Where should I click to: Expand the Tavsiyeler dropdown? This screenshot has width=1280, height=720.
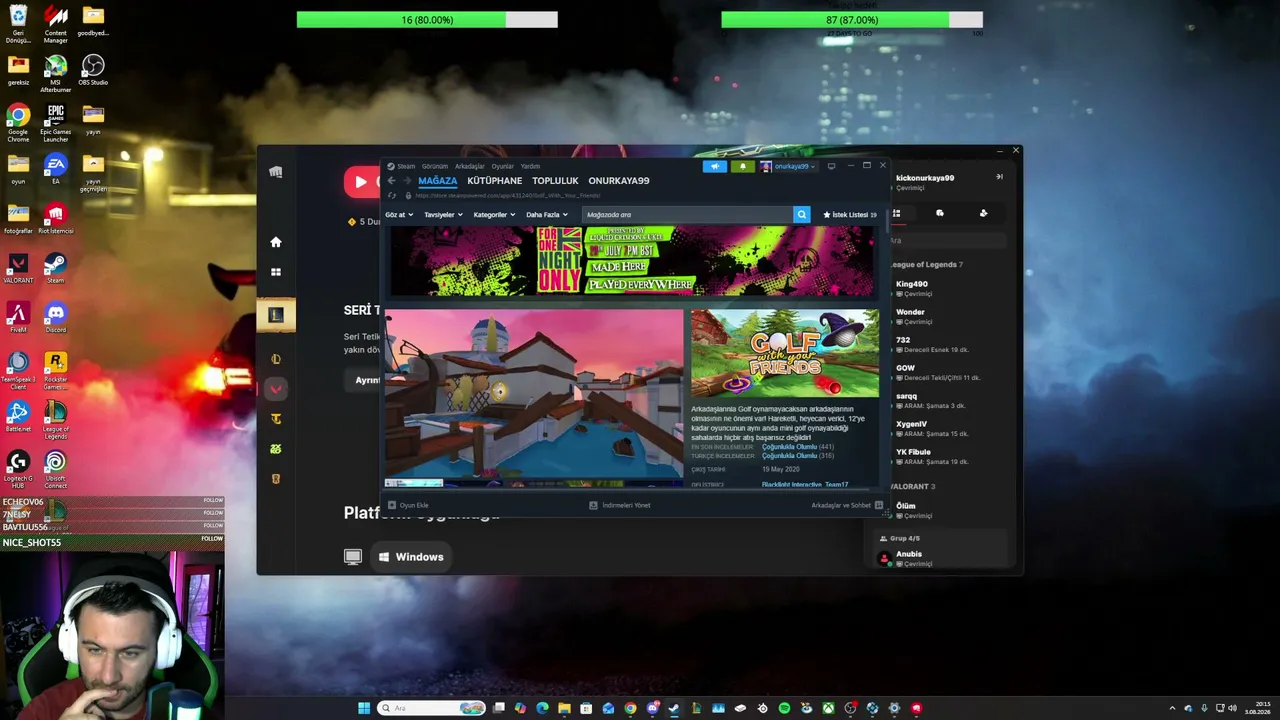[443, 215]
